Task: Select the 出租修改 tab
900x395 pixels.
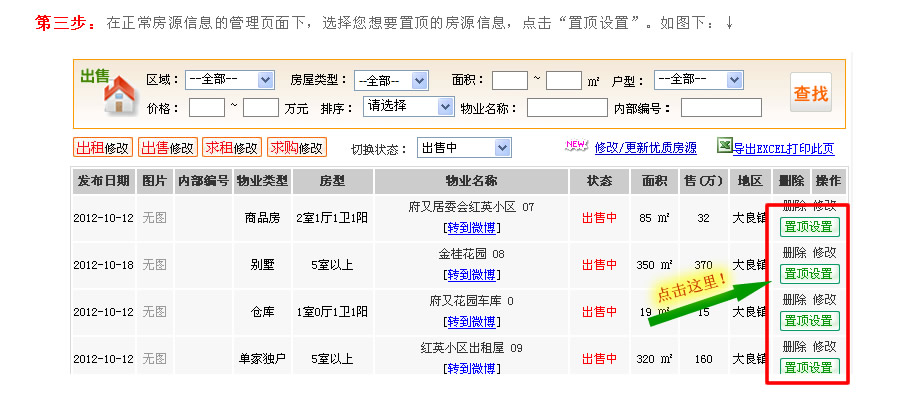Action: (103, 148)
